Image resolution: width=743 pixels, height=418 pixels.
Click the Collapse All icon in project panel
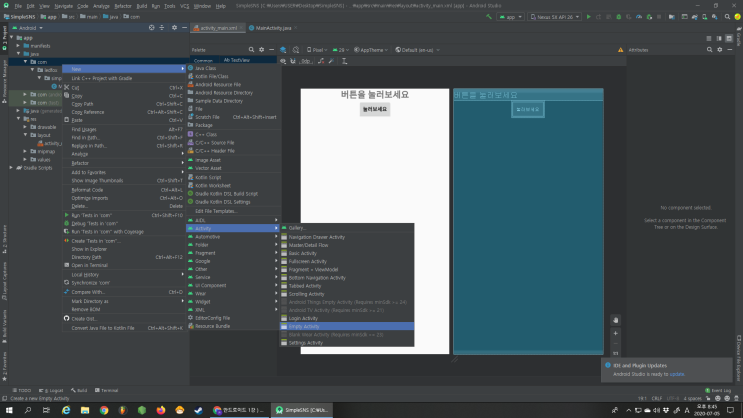click(x=162, y=28)
